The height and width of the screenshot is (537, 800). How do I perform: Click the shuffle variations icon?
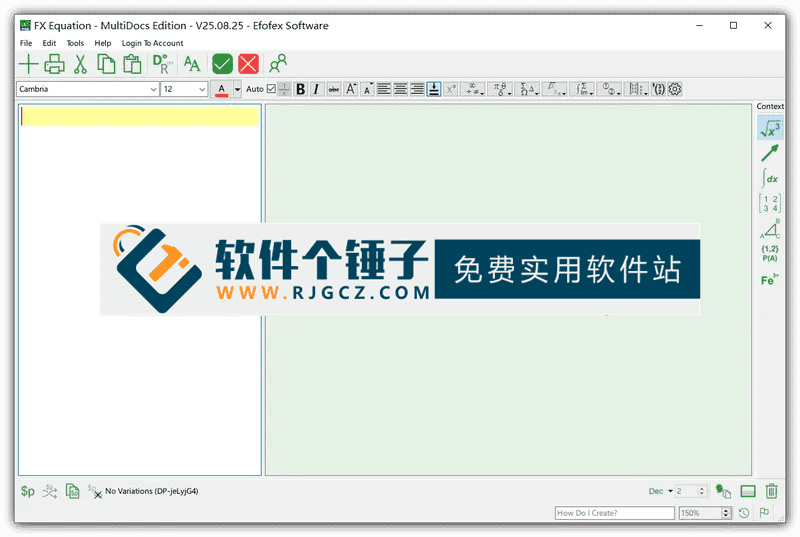[x=49, y=492]
